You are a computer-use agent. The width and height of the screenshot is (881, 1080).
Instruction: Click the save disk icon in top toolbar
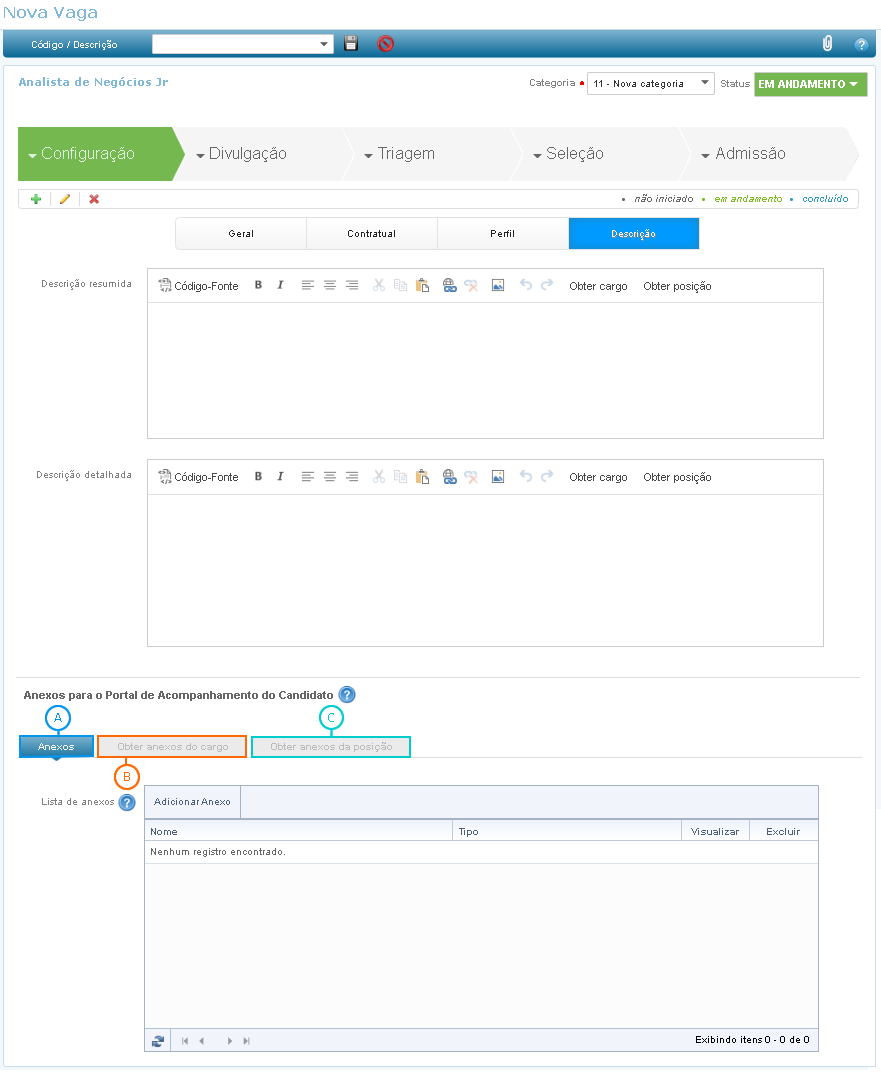click(351, 44)
